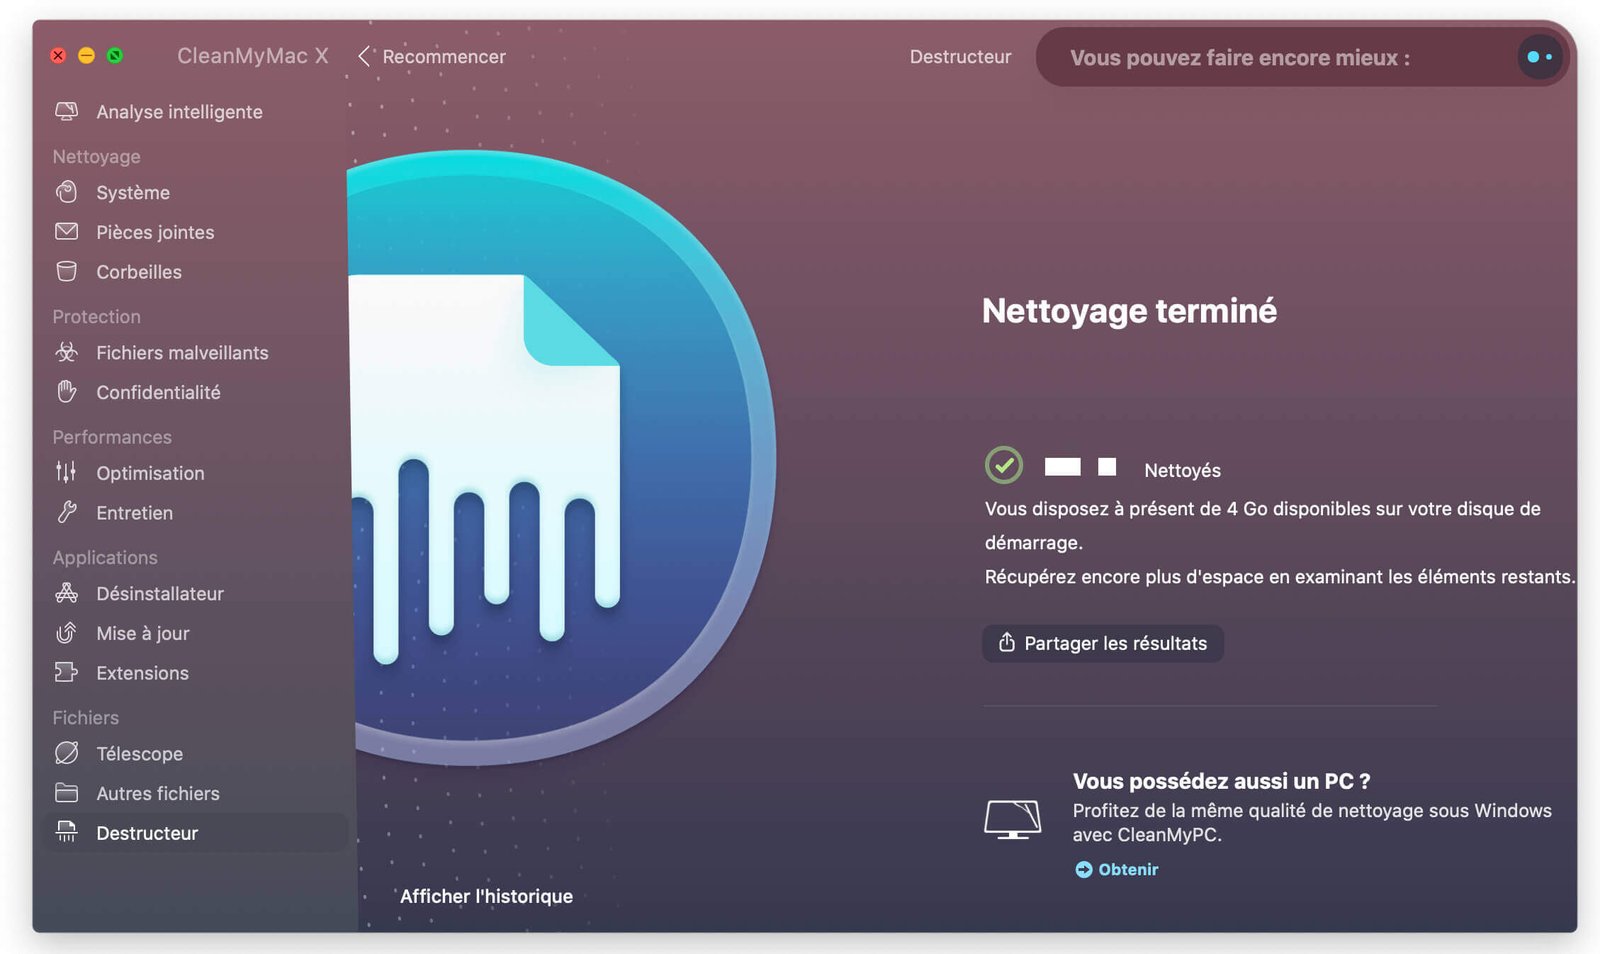
Task: Click the assistant dots icon top right
Action: pyautogui.click(x=1539, y=57)
